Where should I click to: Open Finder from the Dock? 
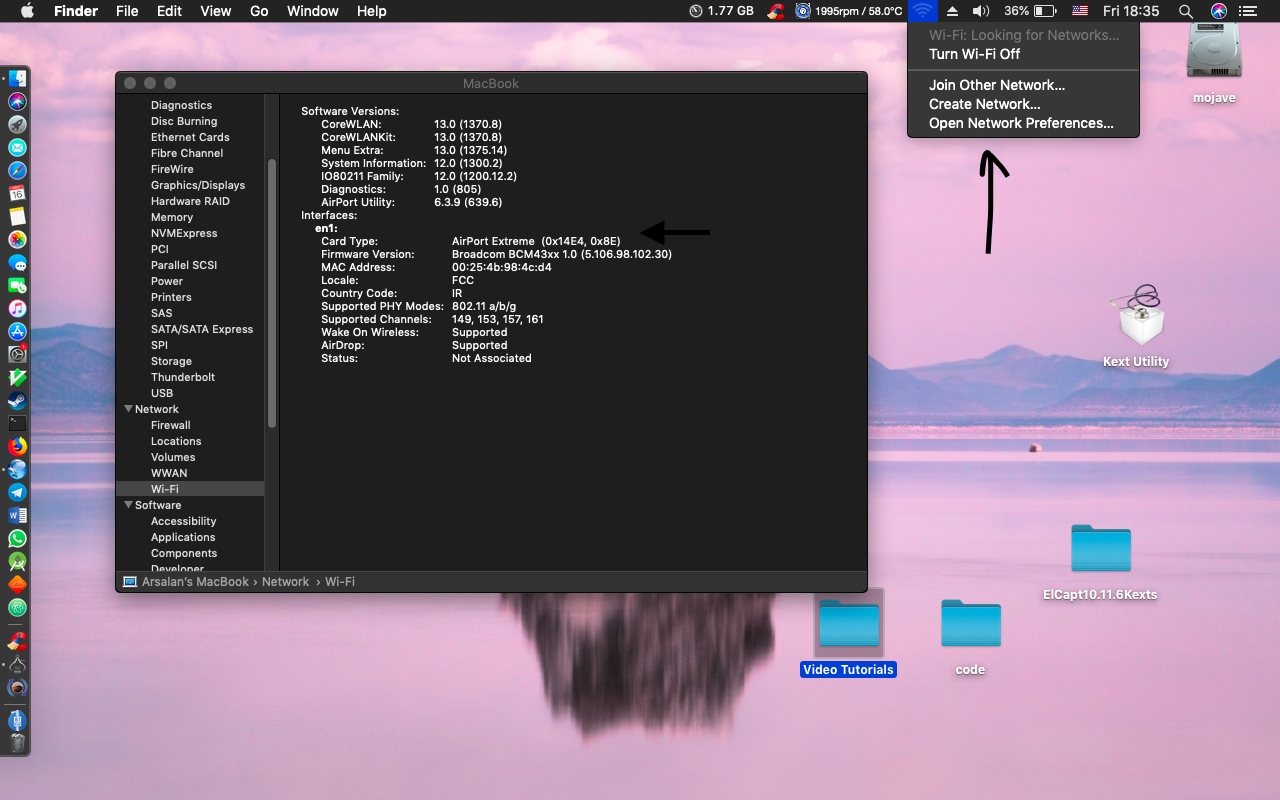[x=17, y=79]
